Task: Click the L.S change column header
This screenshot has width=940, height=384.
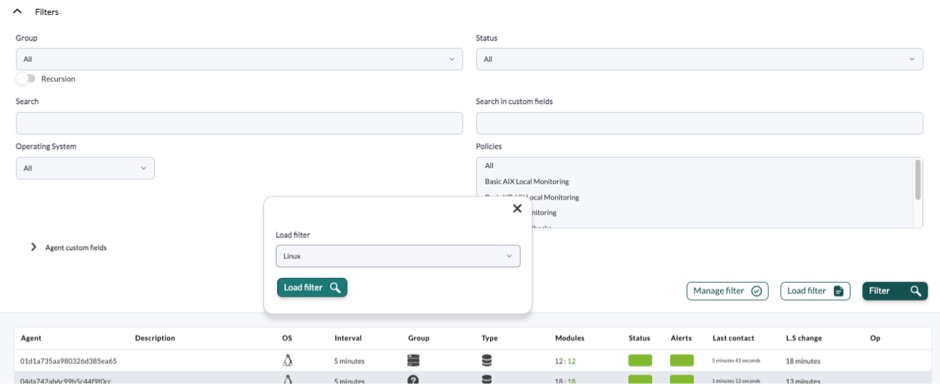Action: click(804, 338)
